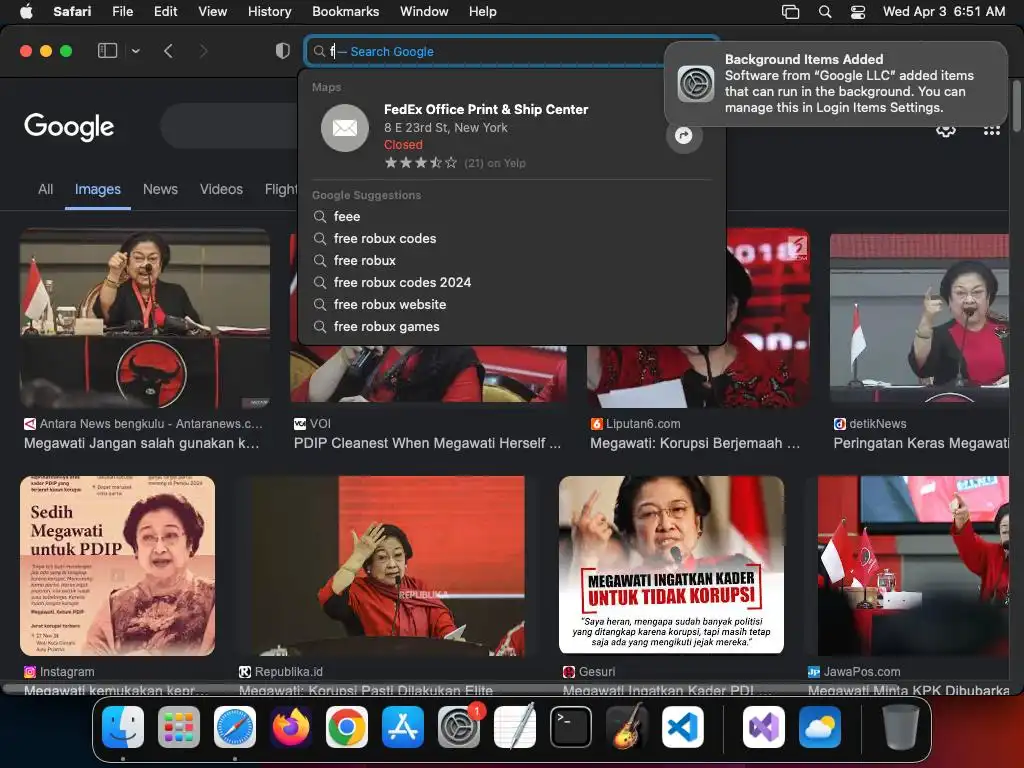
Task: Open the History menu
Action: 269,12
